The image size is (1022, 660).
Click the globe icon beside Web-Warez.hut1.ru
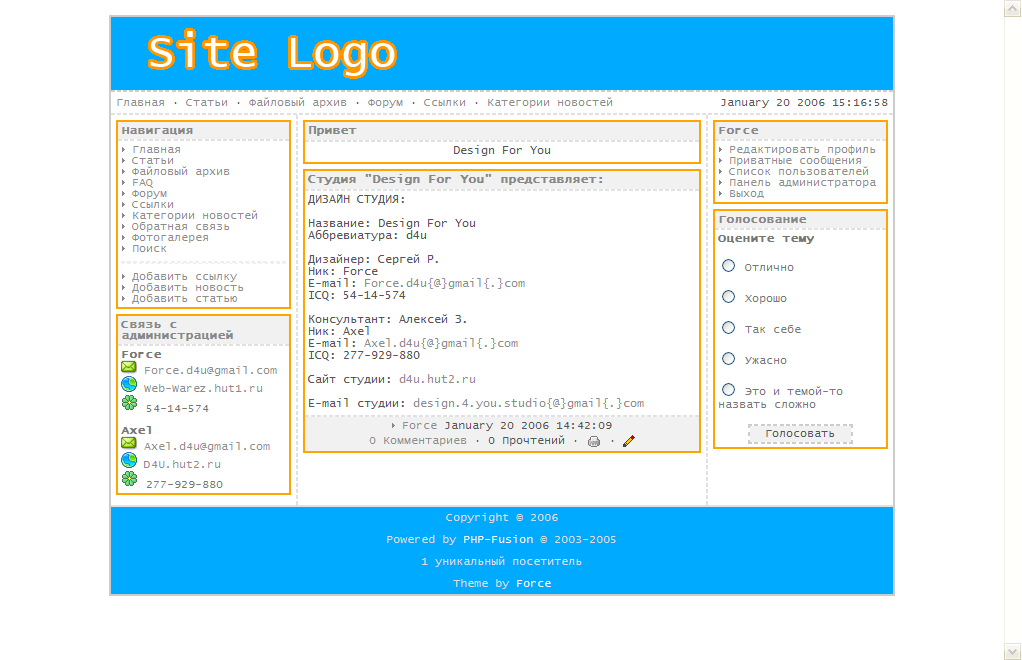[x=129, y=385]
